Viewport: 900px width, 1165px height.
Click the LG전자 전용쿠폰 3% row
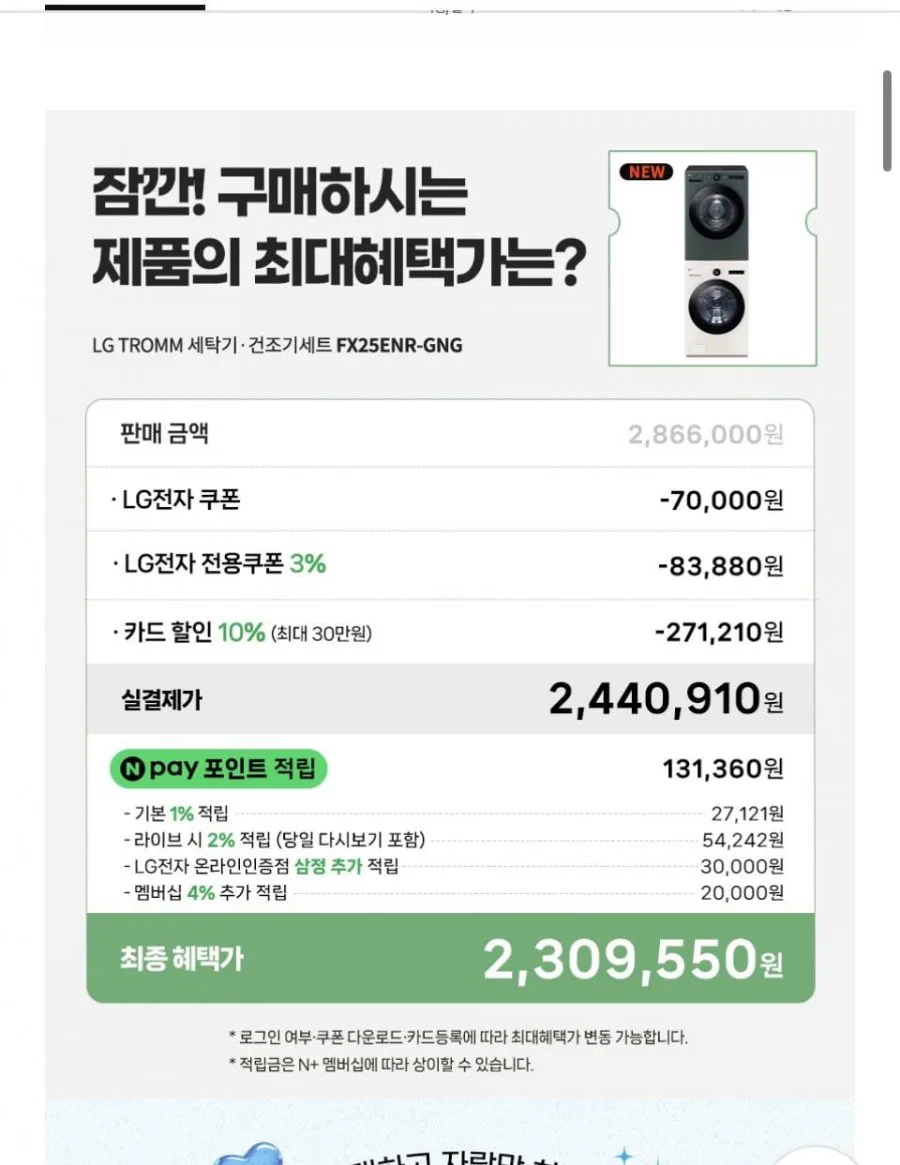pyautogui.click(x=450, y=565)
